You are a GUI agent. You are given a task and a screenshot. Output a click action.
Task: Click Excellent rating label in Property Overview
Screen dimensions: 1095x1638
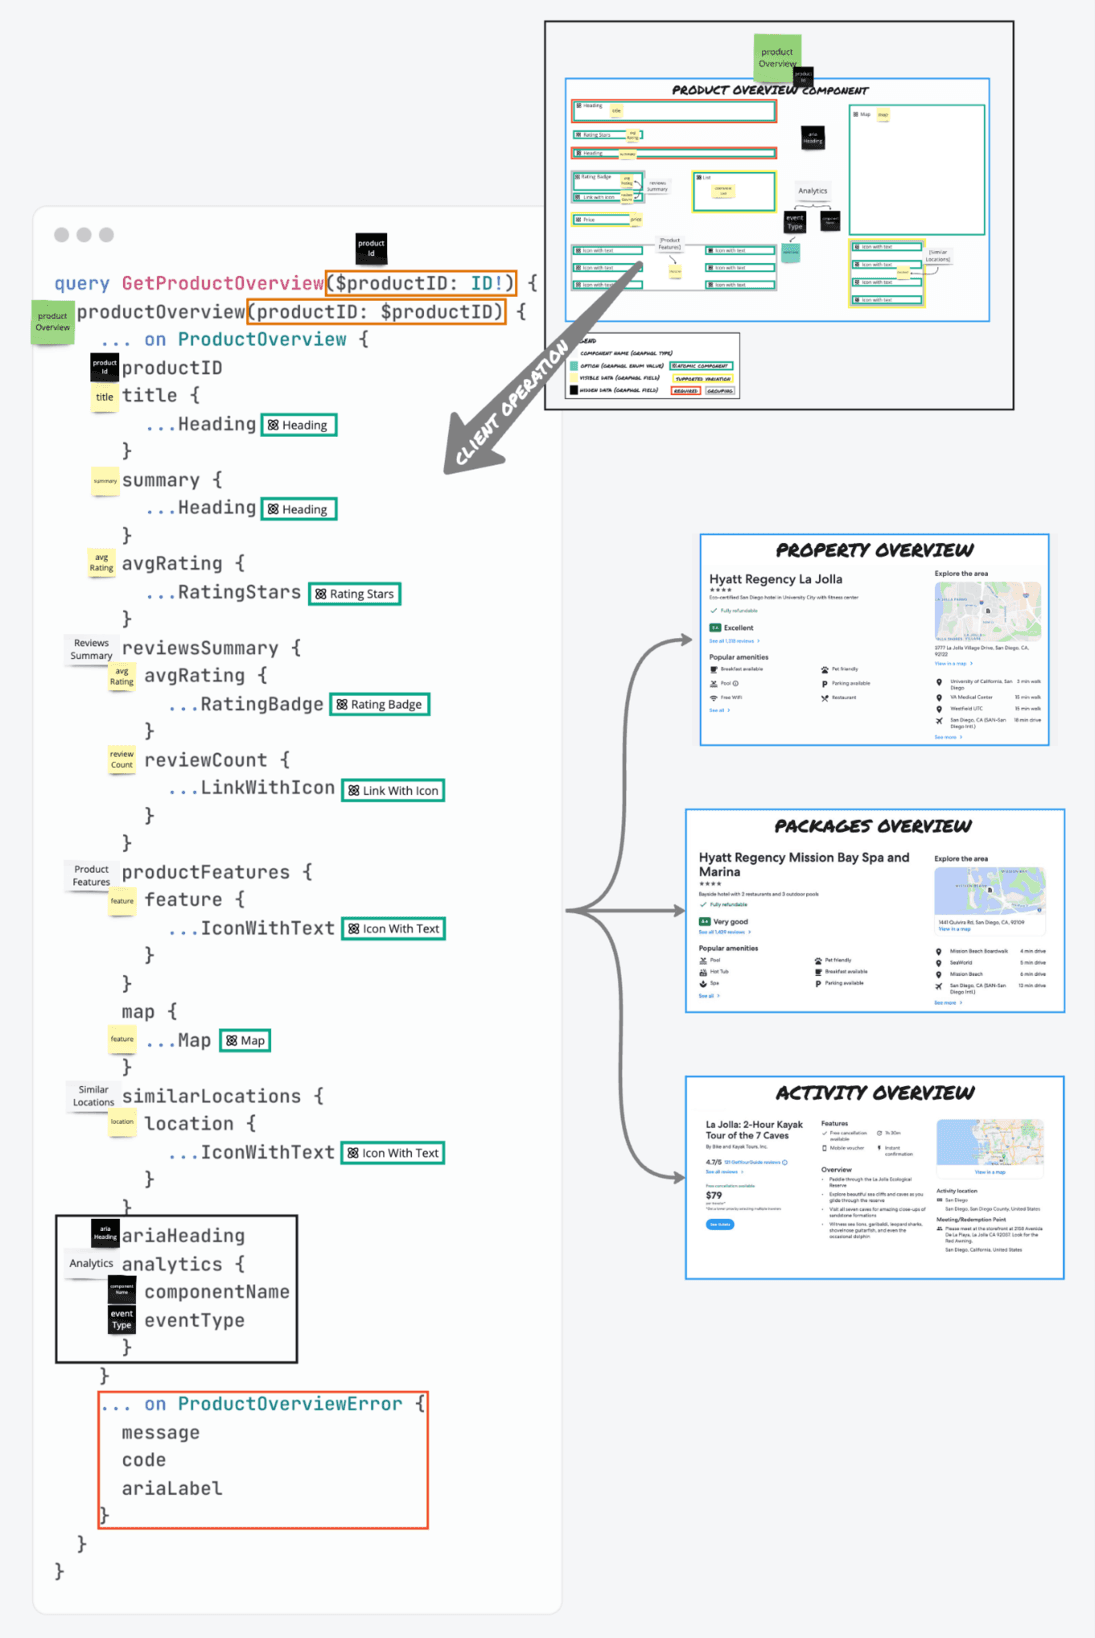pyautogui.click(x=738, y=628)
